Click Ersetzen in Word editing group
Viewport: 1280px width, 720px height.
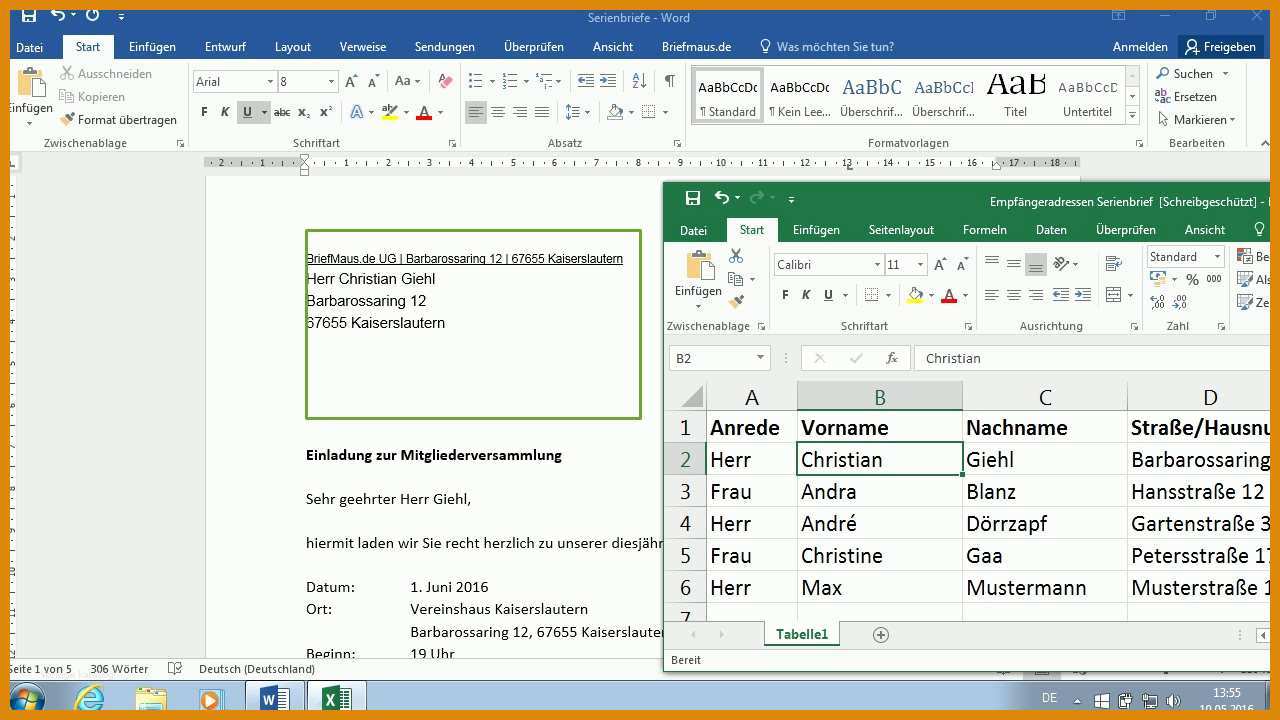pyautogui.click(x=1186, y=96)
